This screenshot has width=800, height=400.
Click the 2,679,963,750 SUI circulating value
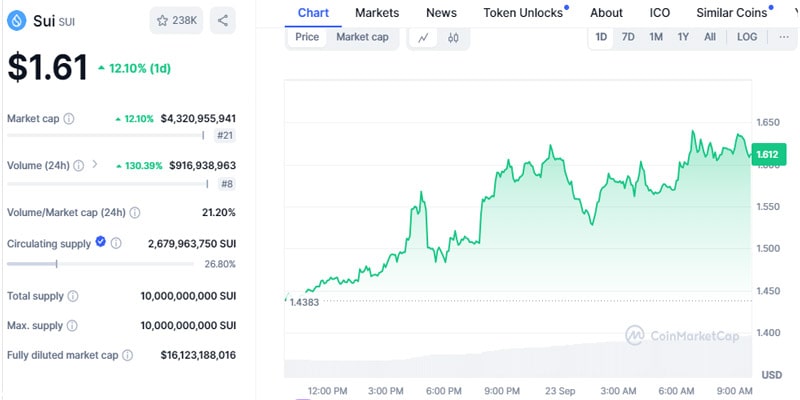pos(192,244)
